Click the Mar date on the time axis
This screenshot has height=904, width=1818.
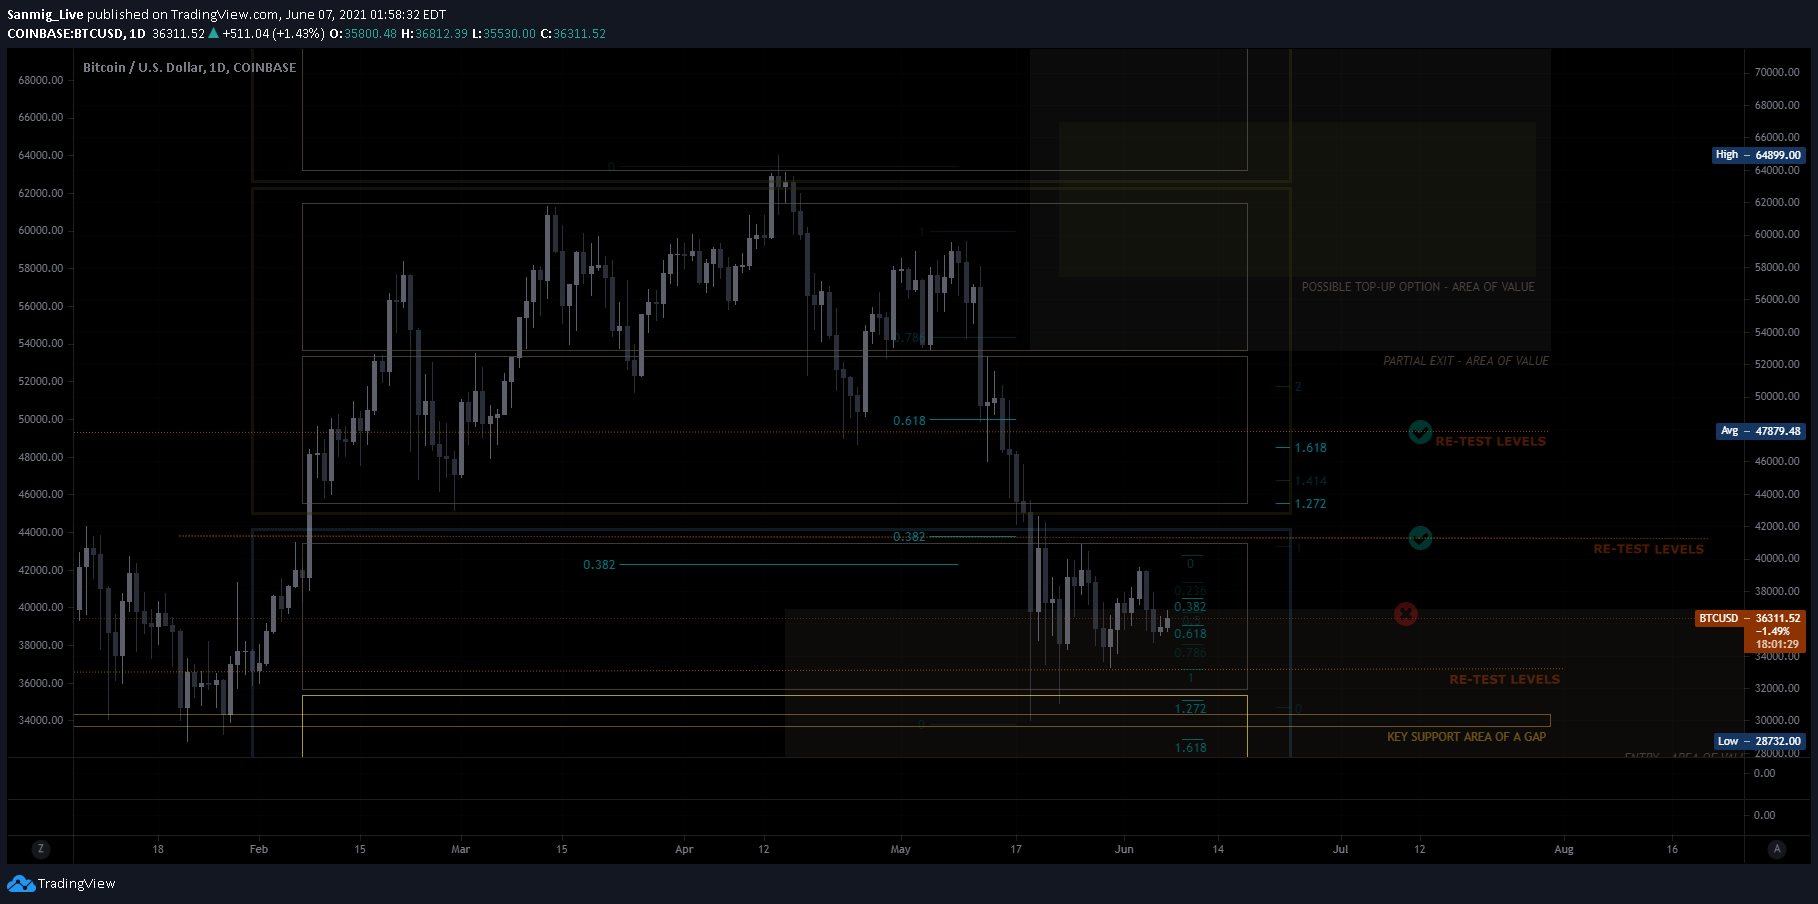[x=460, y=849]
